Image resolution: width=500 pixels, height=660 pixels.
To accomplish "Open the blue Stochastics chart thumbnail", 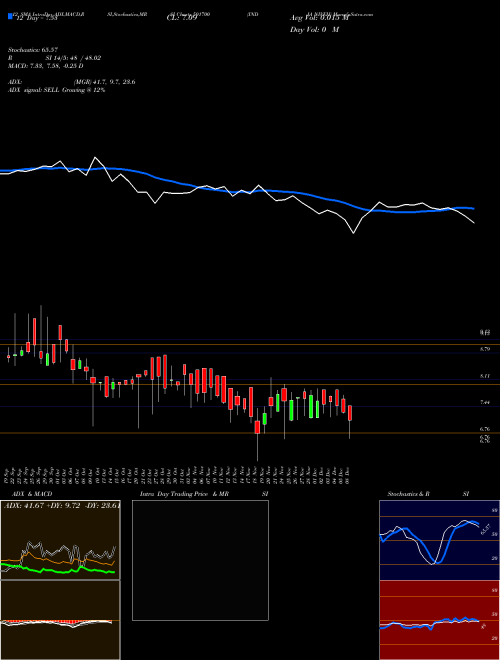I will coord(439,540).
